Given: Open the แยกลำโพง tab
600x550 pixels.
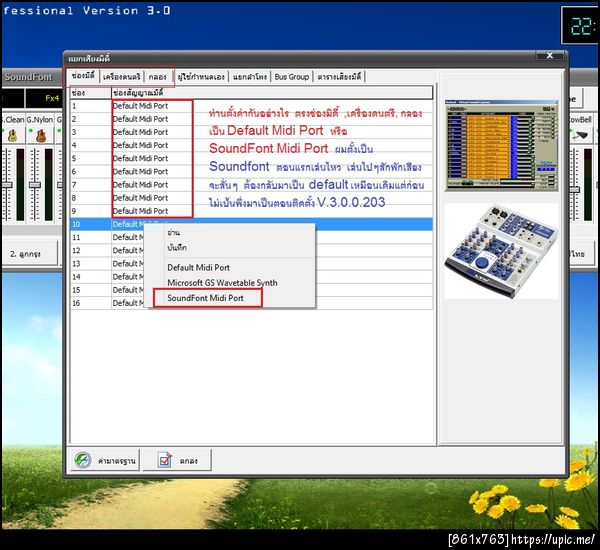Looking at the screenshot, I should click(249, 77).
